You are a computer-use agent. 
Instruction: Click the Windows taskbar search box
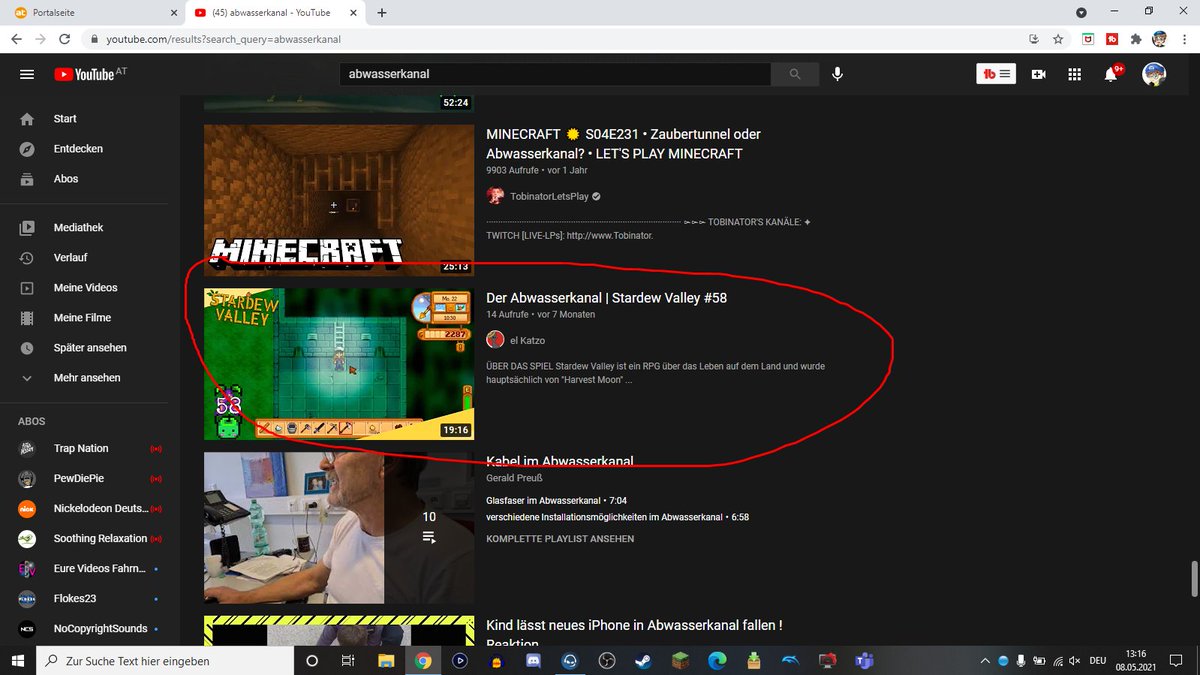pos(165,661)
